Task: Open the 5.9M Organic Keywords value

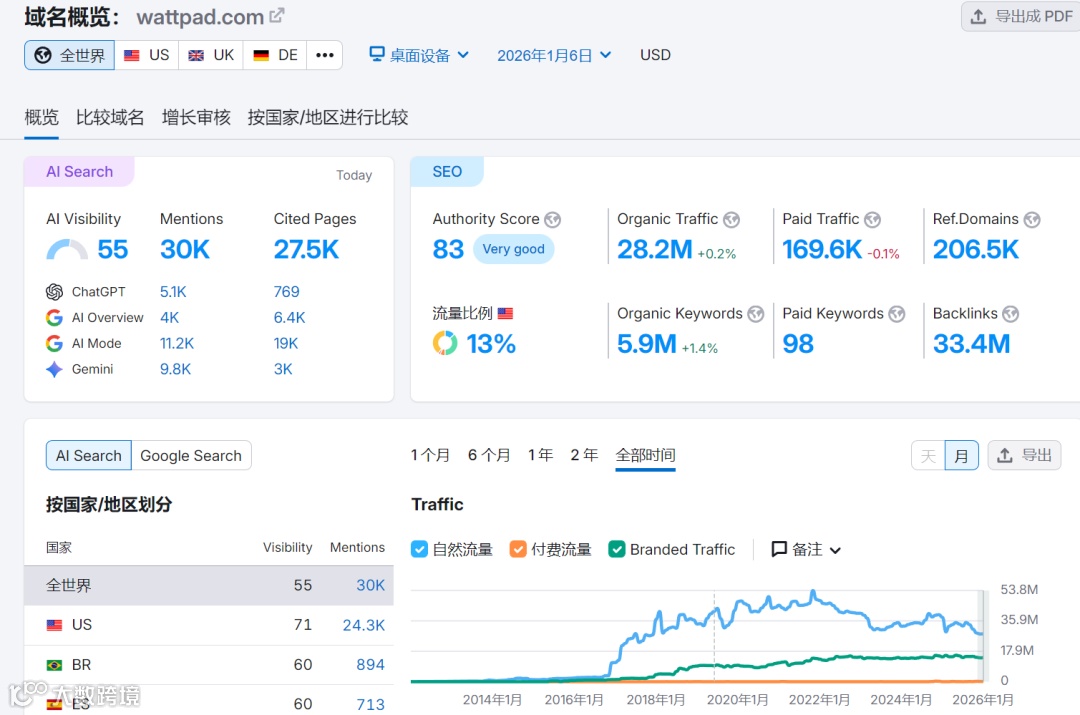Action: (647, 344)
